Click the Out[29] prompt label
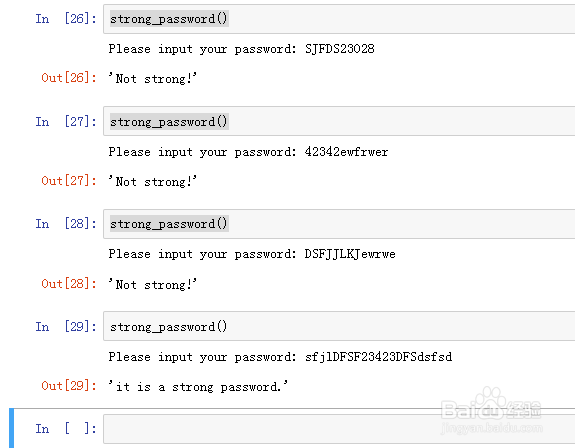 (69, 386)
